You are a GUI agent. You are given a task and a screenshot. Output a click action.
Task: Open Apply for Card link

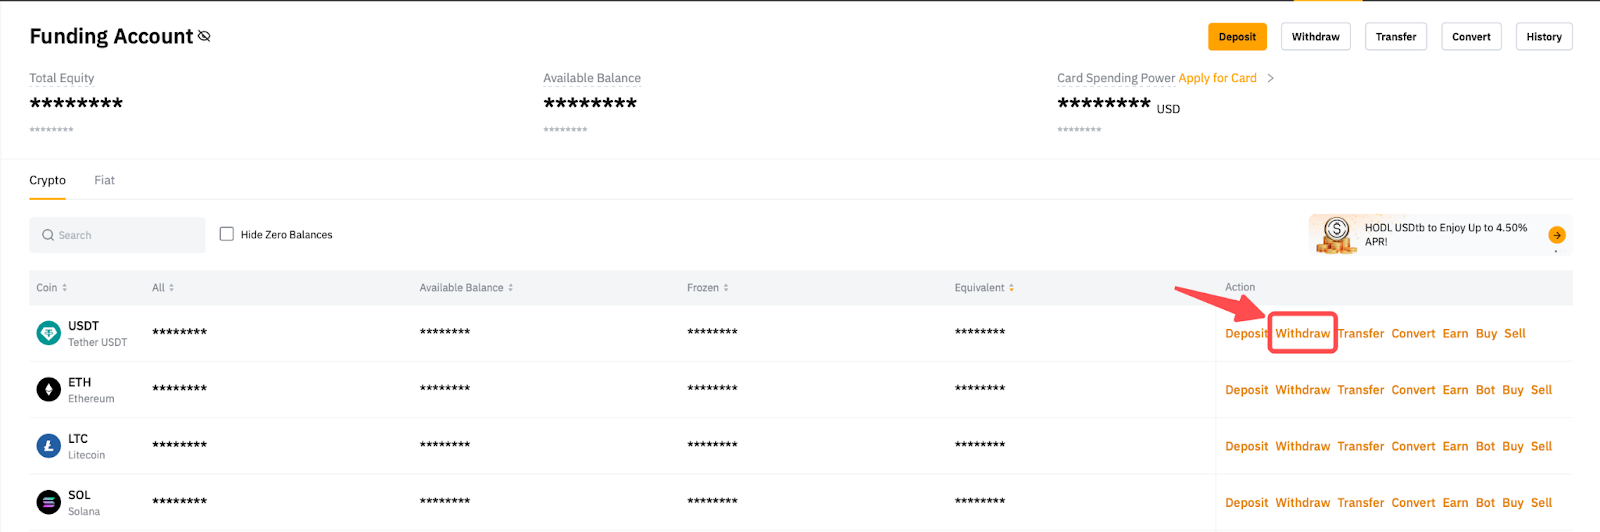coord(1217,78)
